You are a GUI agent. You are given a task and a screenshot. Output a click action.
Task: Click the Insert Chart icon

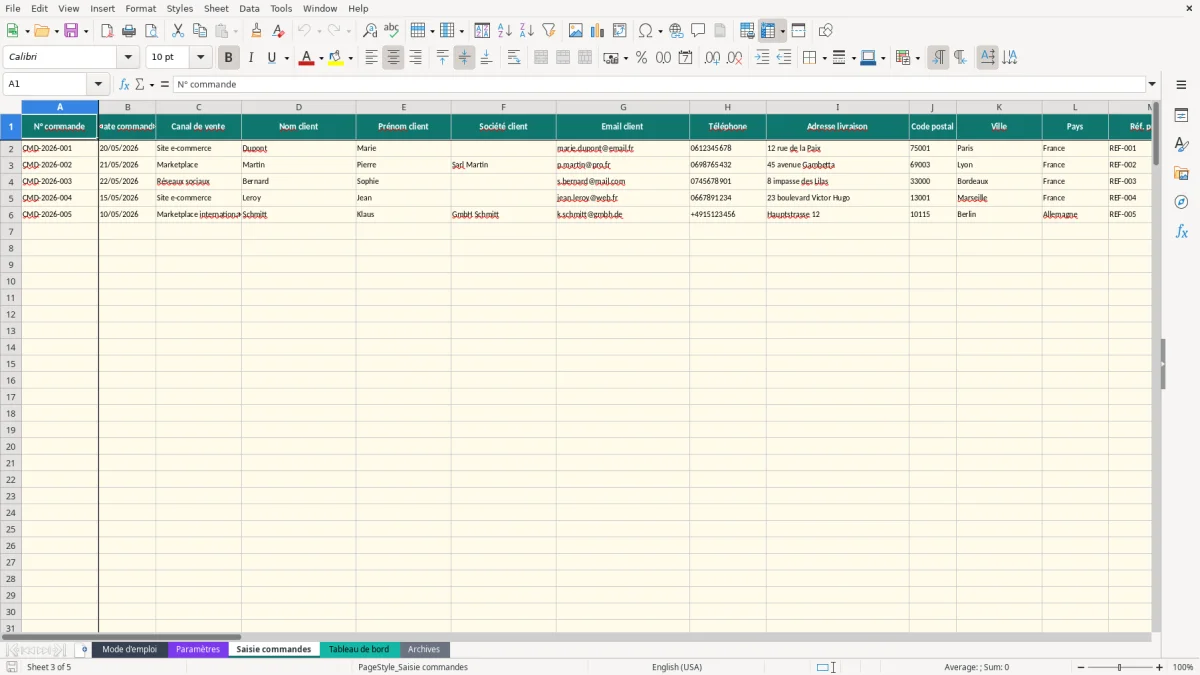598,31
